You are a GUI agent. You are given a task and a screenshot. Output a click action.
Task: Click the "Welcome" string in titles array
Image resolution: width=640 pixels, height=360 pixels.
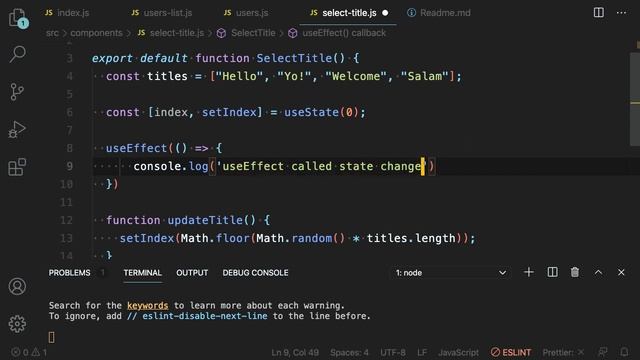[356, 76]
